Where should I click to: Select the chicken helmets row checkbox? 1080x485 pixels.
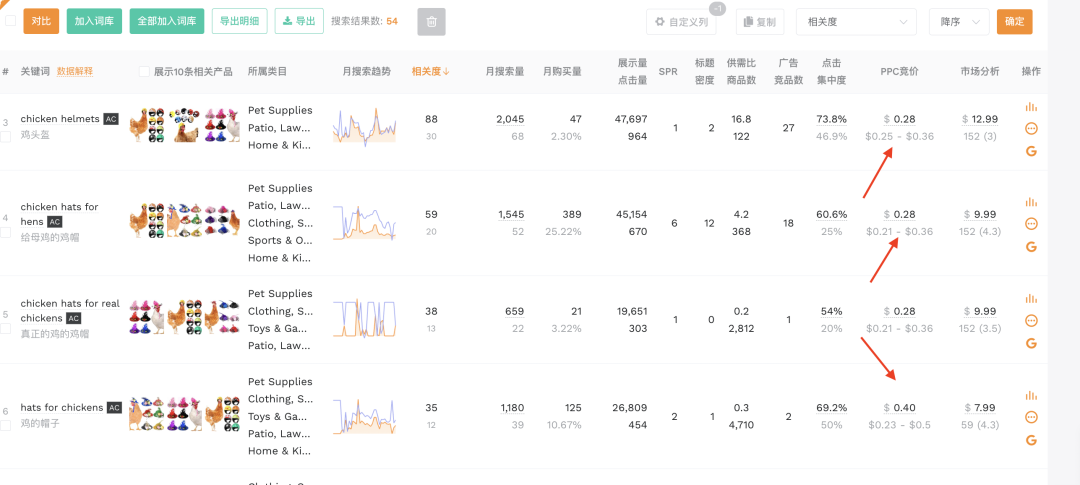tap(6, 136)
